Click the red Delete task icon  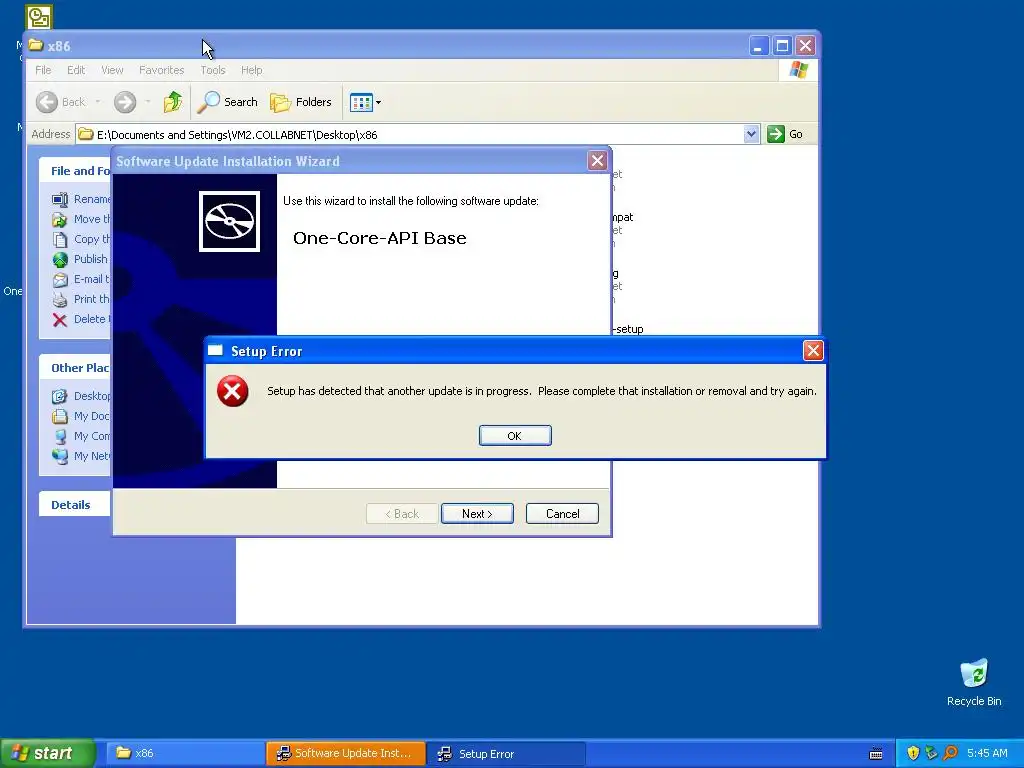[x=60, y=319]
